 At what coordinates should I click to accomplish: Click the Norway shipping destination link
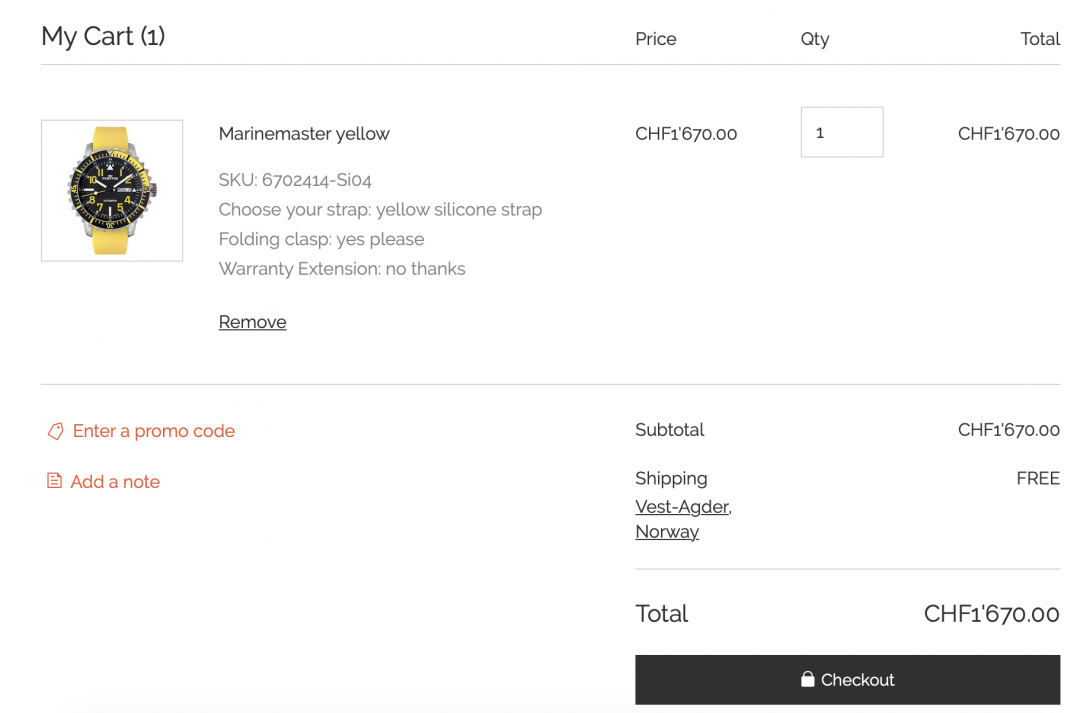[x=667, y=532]
